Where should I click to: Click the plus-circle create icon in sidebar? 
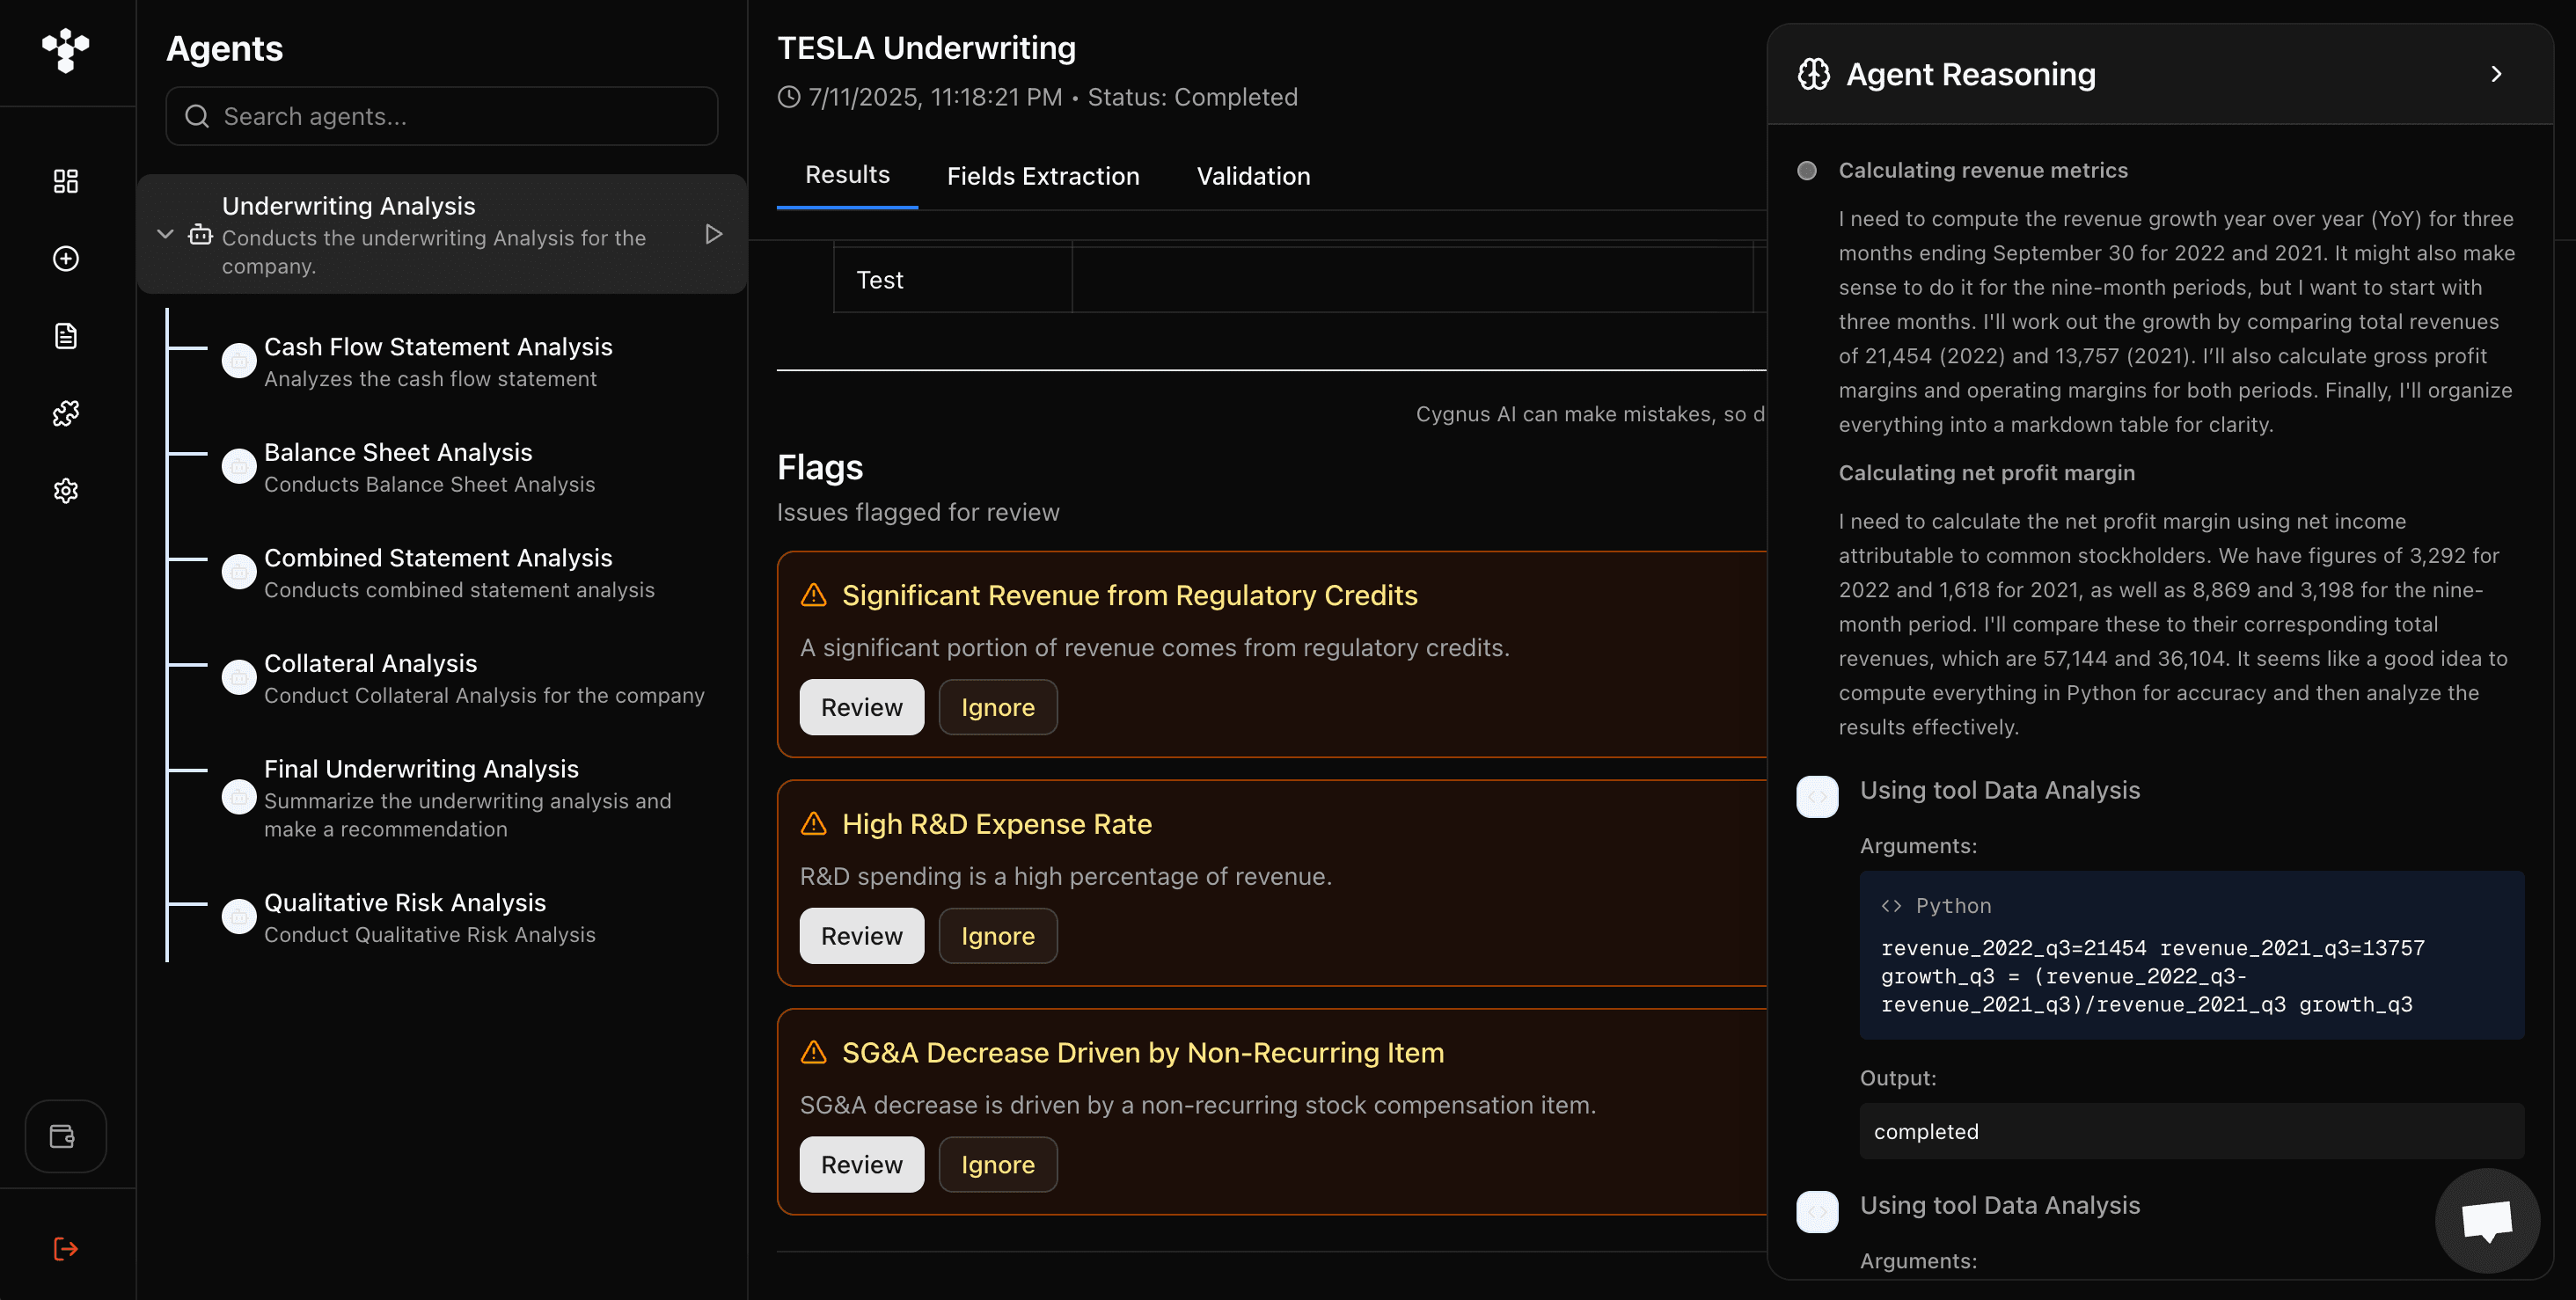click(66, 259)
